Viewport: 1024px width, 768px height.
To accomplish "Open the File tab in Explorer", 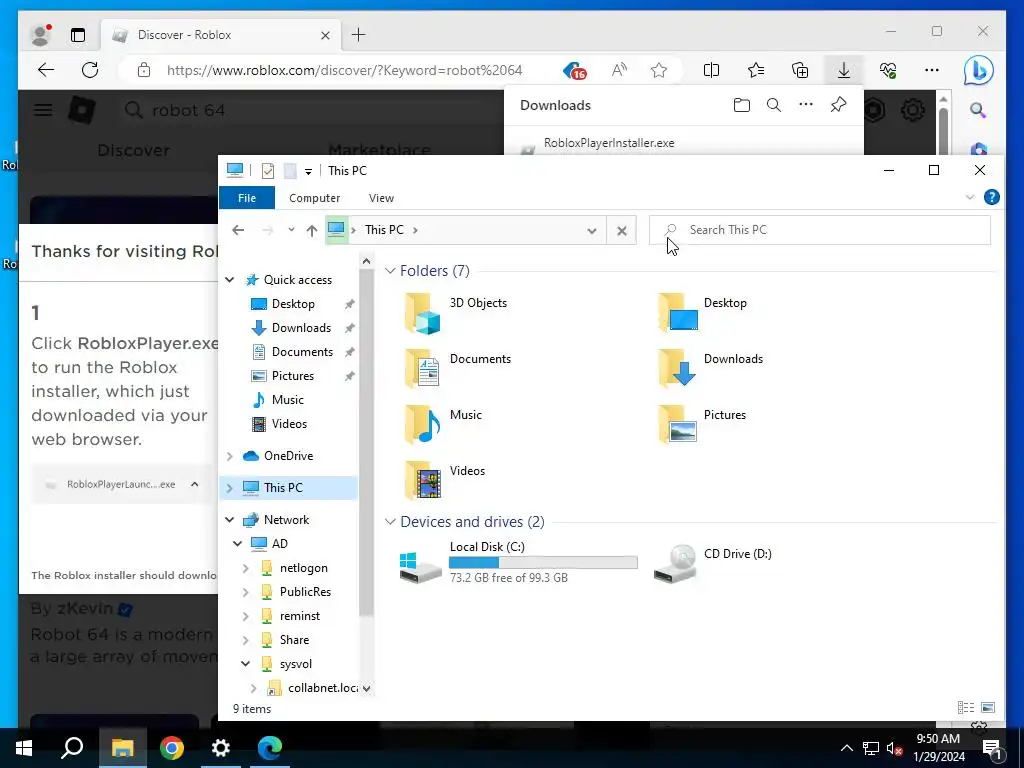I will click(x=247, y=198).
